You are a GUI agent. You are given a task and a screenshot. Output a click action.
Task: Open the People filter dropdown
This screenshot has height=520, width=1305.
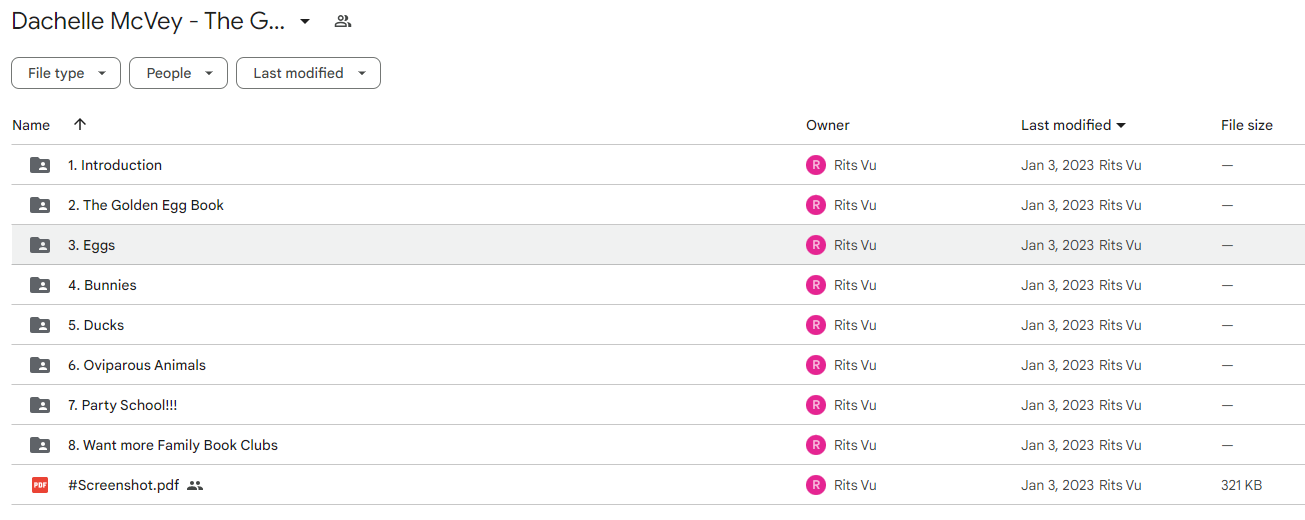pos(178,73)
